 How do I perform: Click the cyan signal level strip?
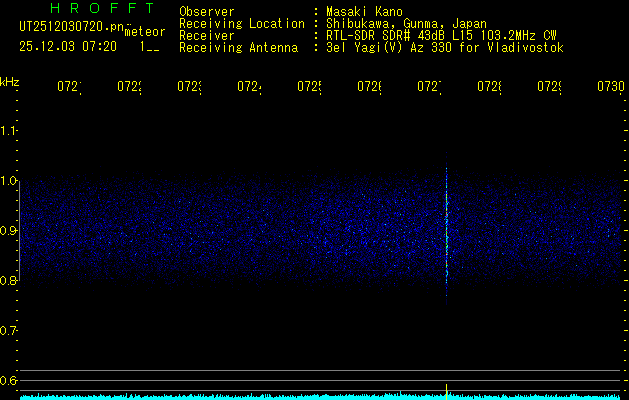(x=300, y=396)
